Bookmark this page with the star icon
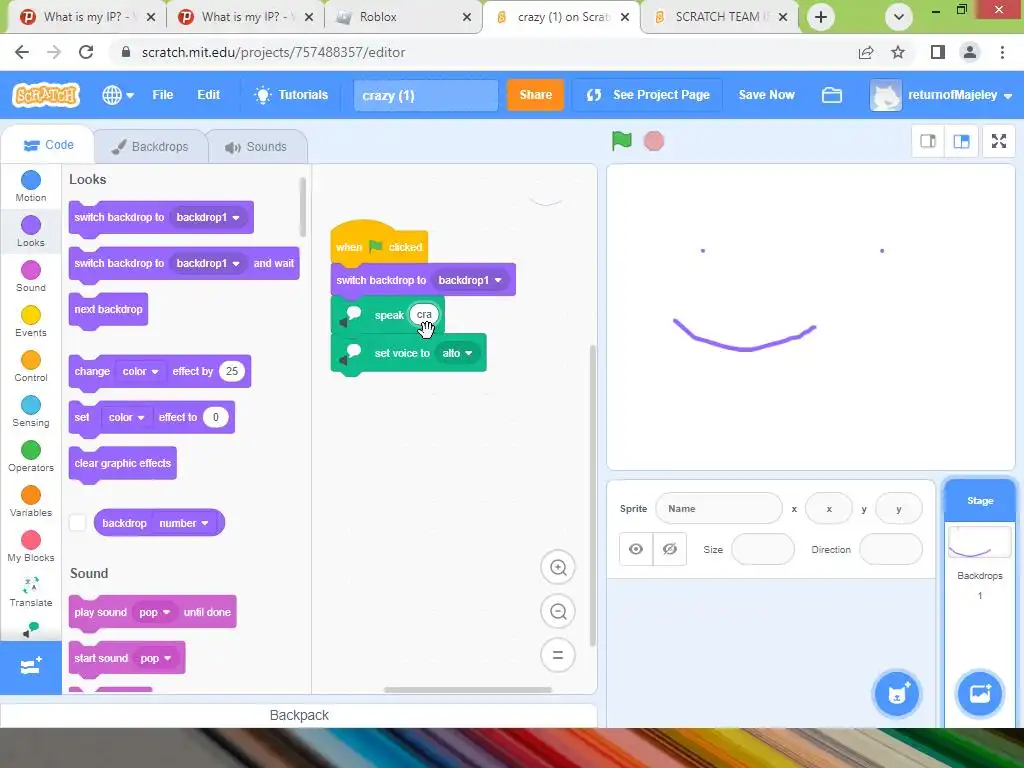Viewport: 1024px width, 768px height. coord(898,52)
